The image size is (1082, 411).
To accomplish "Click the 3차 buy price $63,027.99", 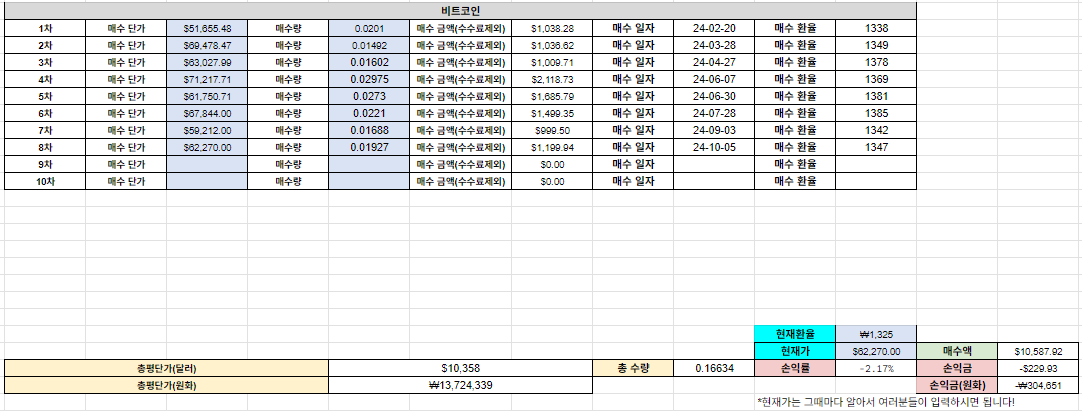I will point(207,63).
